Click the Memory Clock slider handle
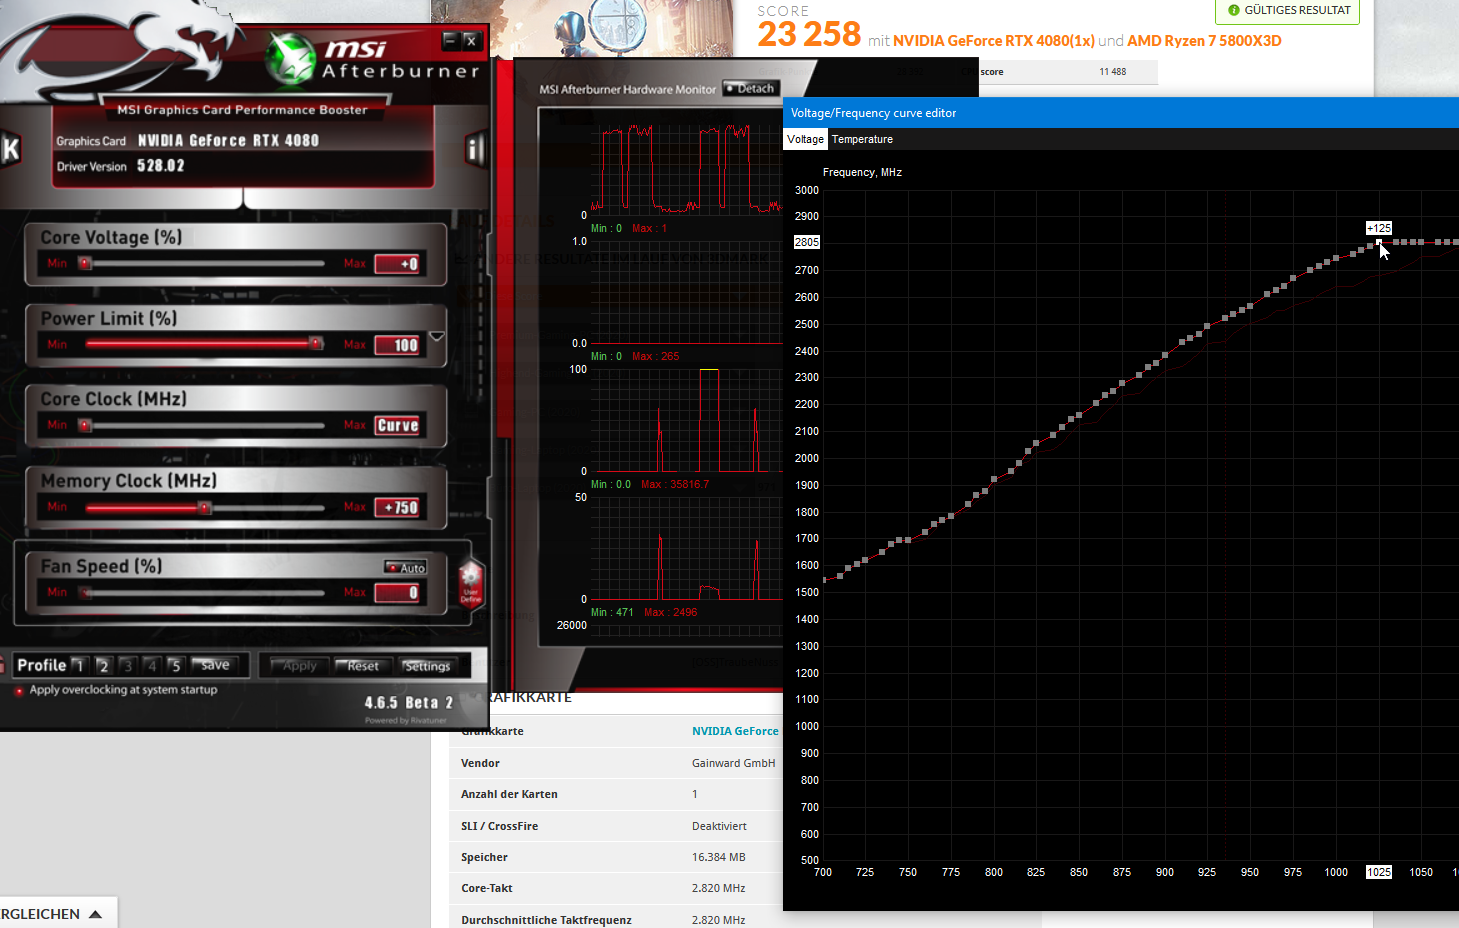 click(205, 507)
